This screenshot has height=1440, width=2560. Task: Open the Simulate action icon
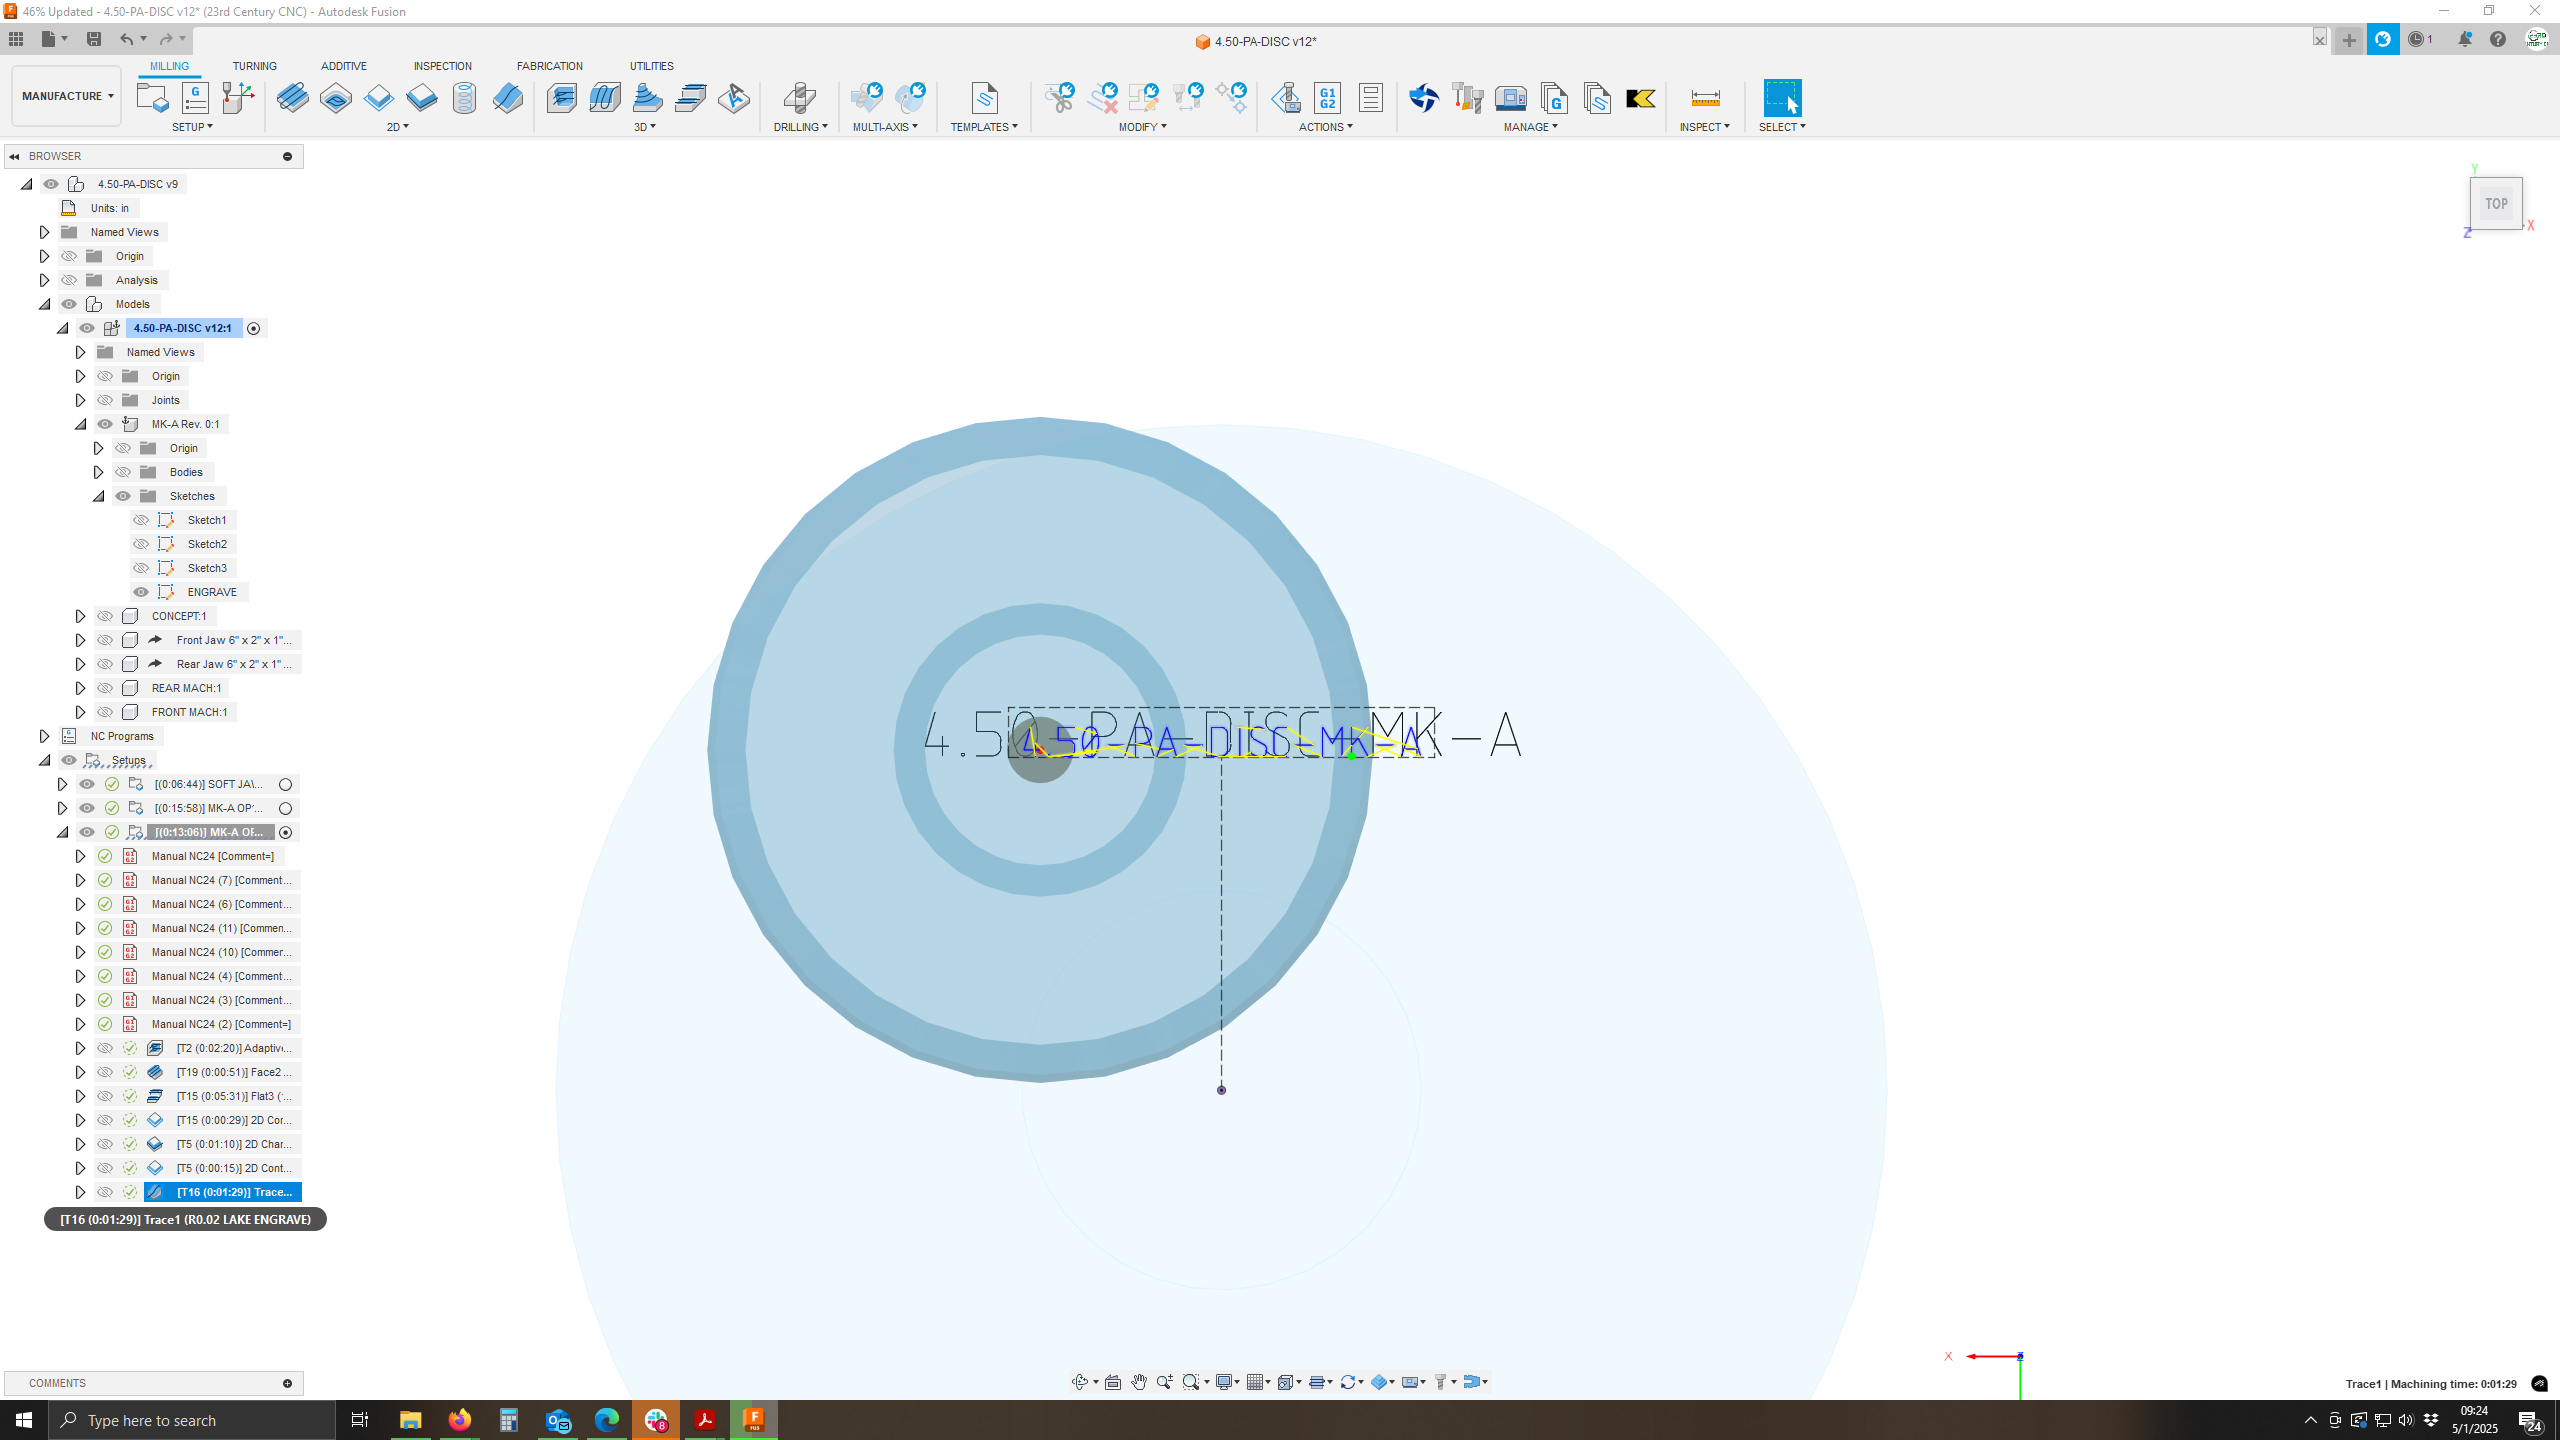(1285, 97)
